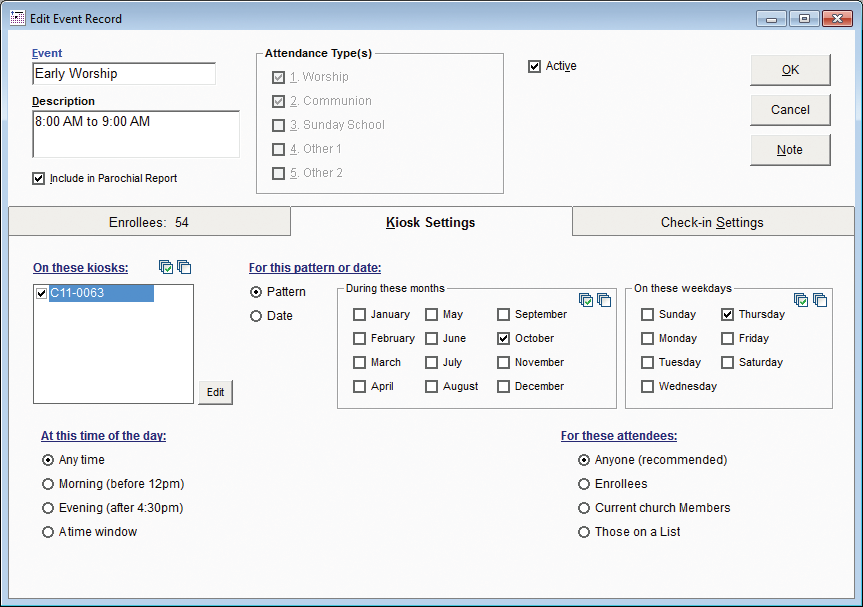Click deselect-all icon in On these weekdays
Viewport: 863px width, 607px height.
pyautogui.click(x=820, y=300)
